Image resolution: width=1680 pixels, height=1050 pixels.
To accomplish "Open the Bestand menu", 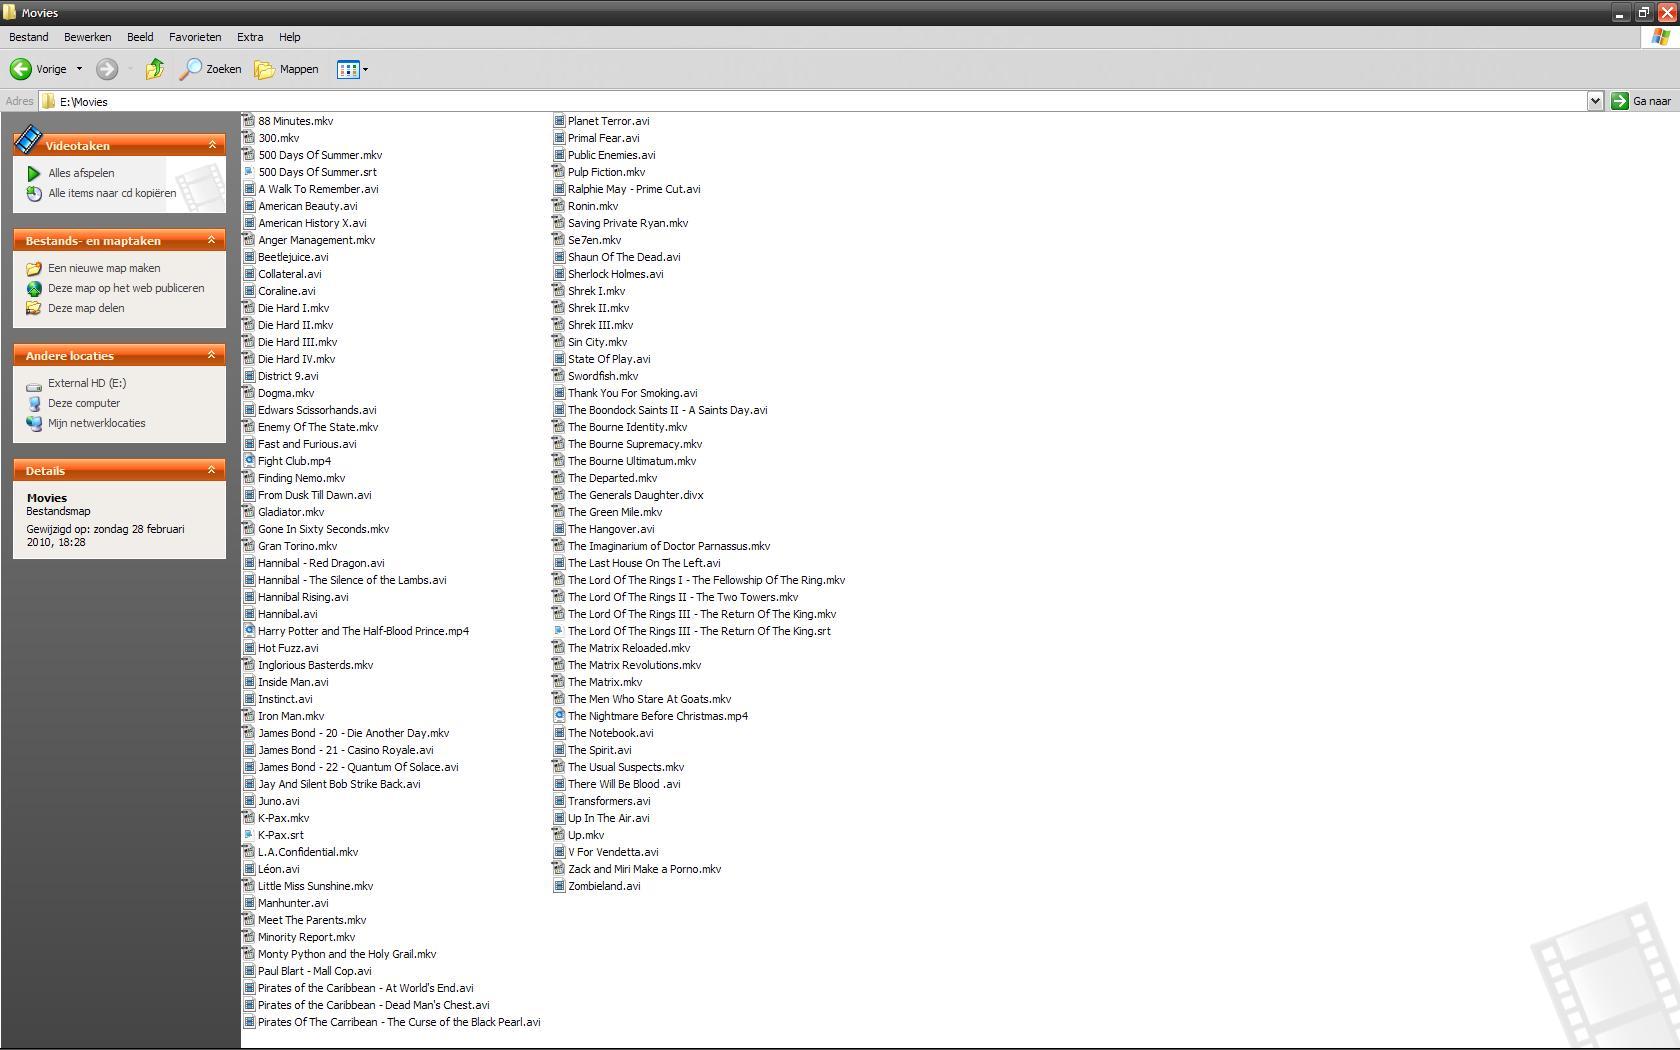I will pos(29,37).
